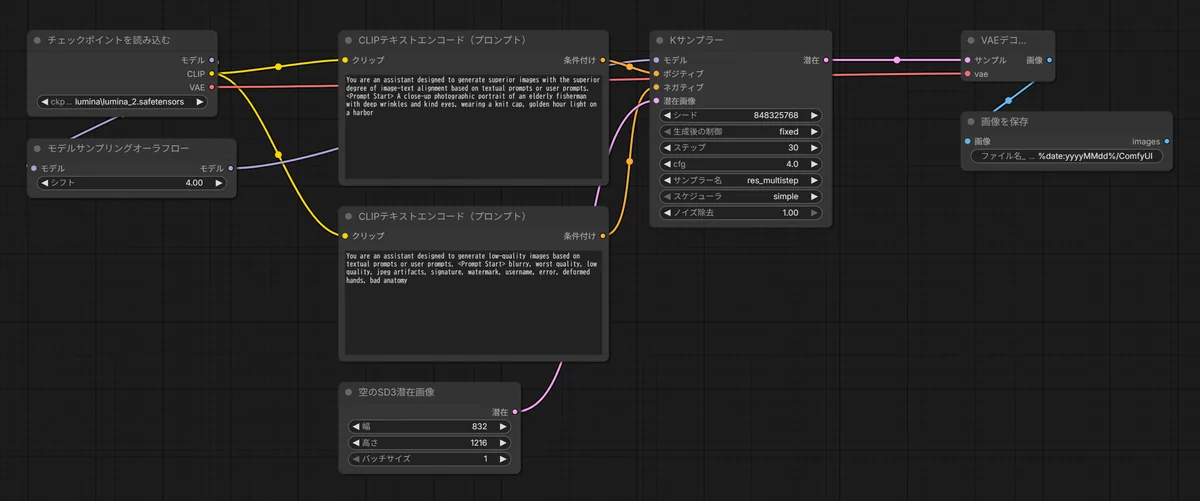The height and width of the screenshot is (501, 1200).
Task: Click the モデル output port on モデルサンプリングオーラフロー
Action: (231, 168)
